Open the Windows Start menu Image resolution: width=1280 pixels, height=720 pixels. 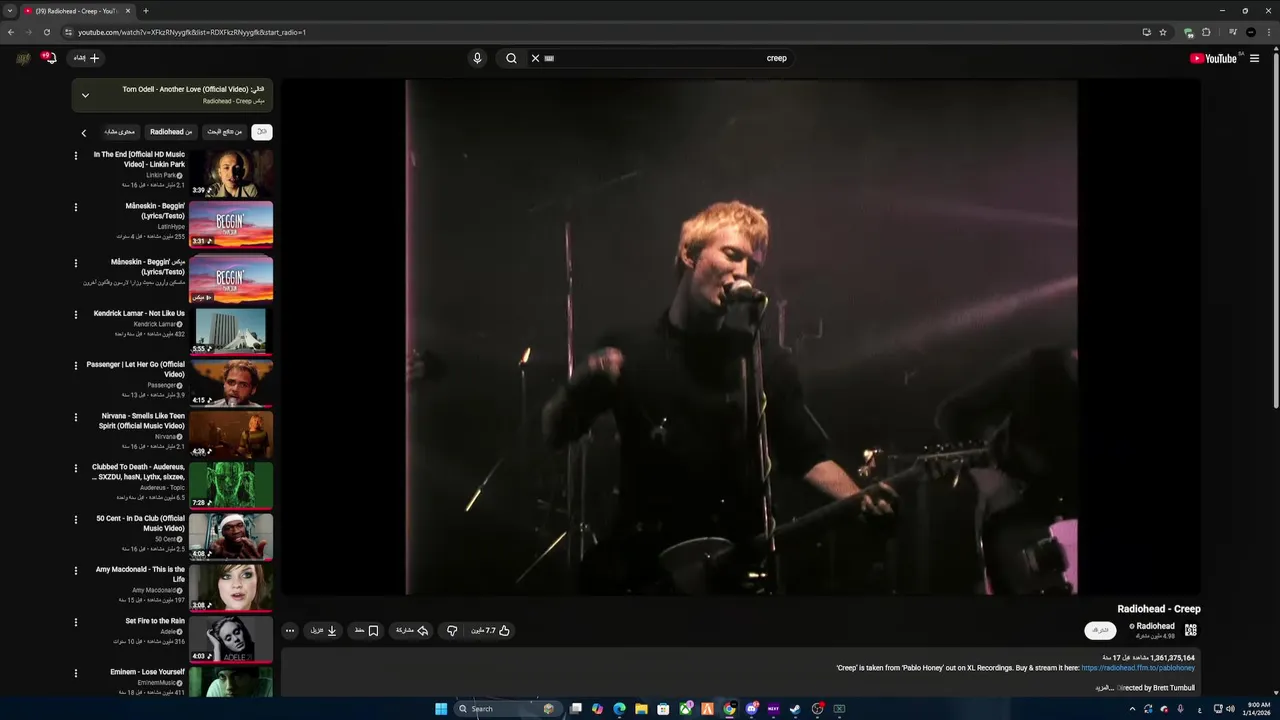(441, 709)
